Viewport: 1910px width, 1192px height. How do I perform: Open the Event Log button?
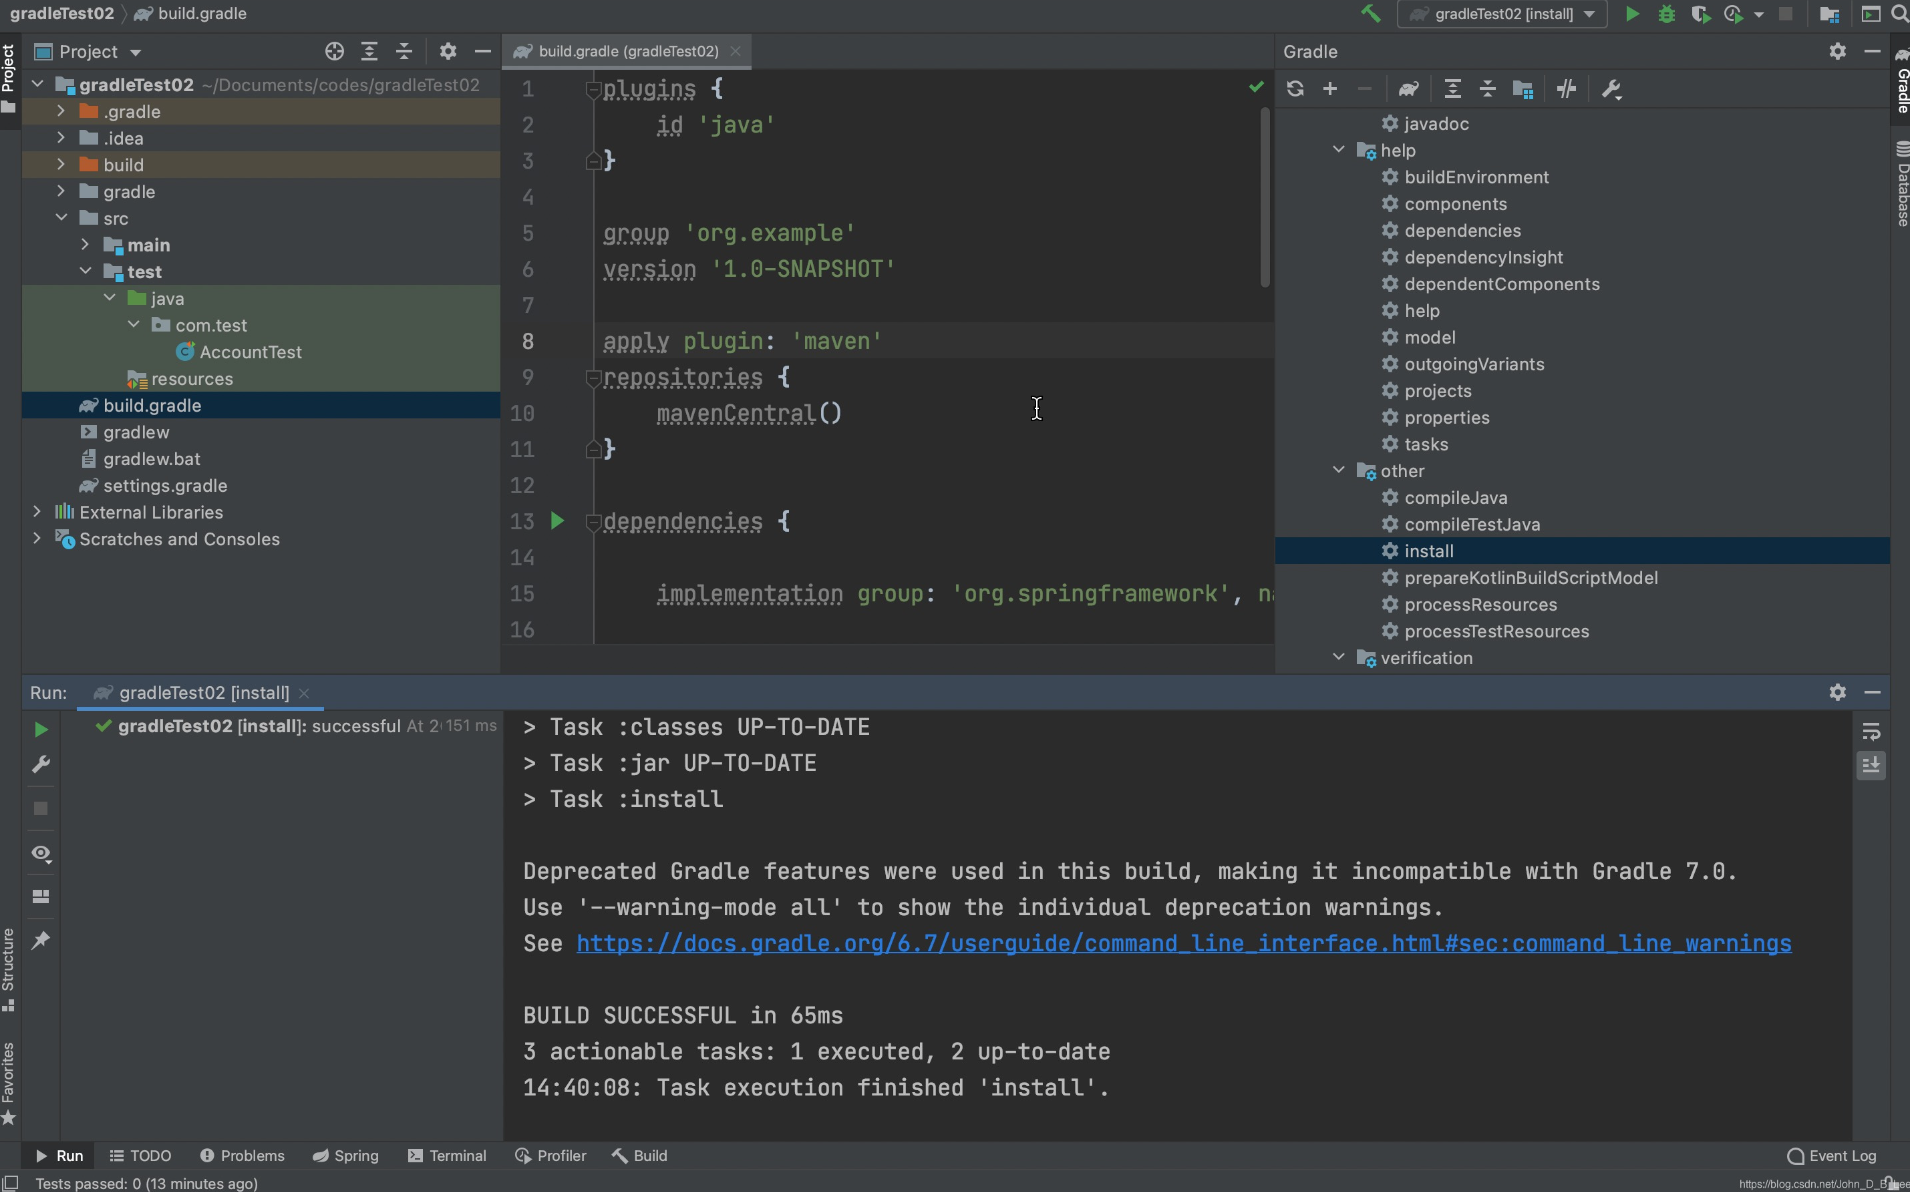pyautogui.click(x=1832, y=1155)
